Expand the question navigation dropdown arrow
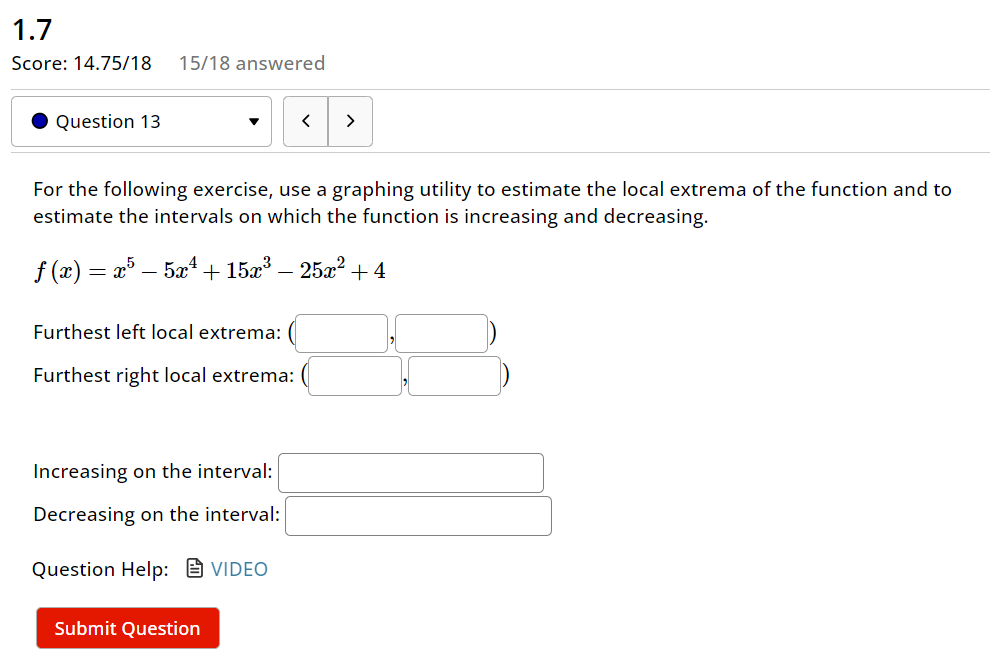Viewport: 990px width, 665px height. 254,121
